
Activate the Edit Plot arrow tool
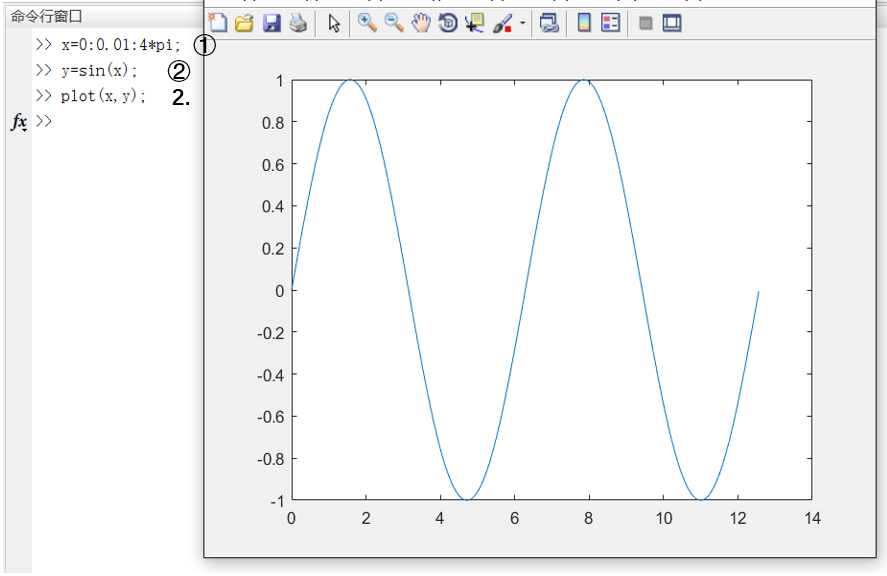click(x=334, y=23)
